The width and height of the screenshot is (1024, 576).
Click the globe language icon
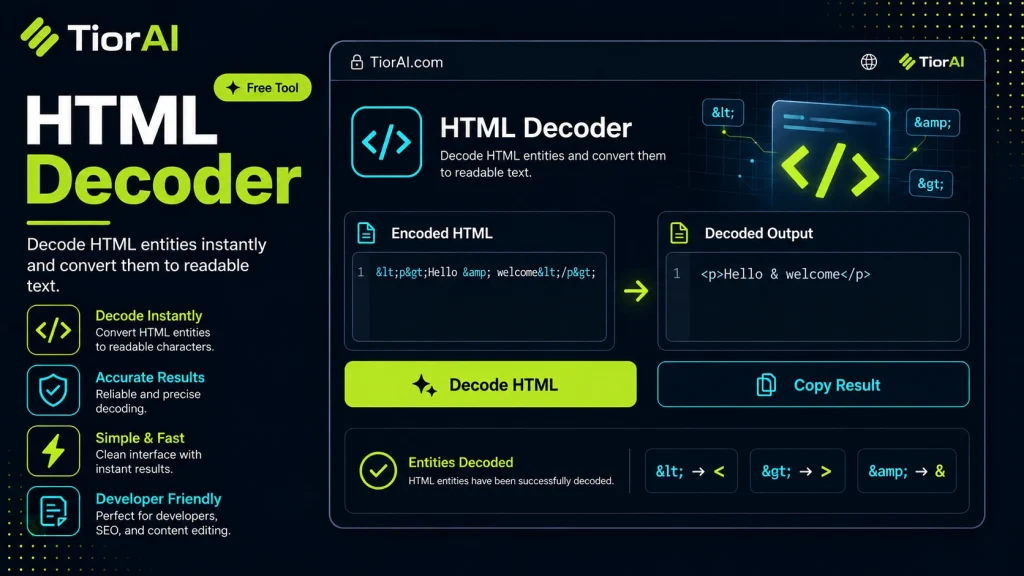tap(869, 62)
